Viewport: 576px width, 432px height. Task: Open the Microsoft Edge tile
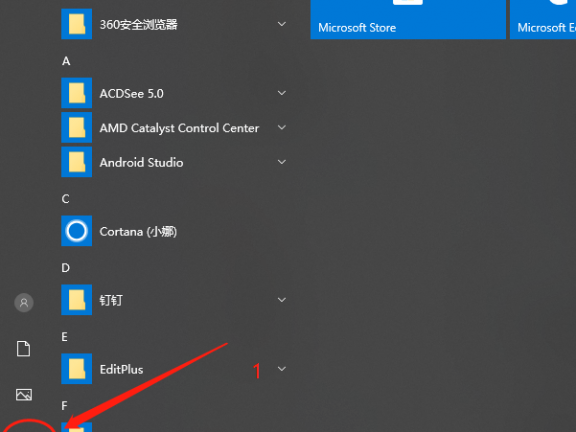click(x=543, y=19)
